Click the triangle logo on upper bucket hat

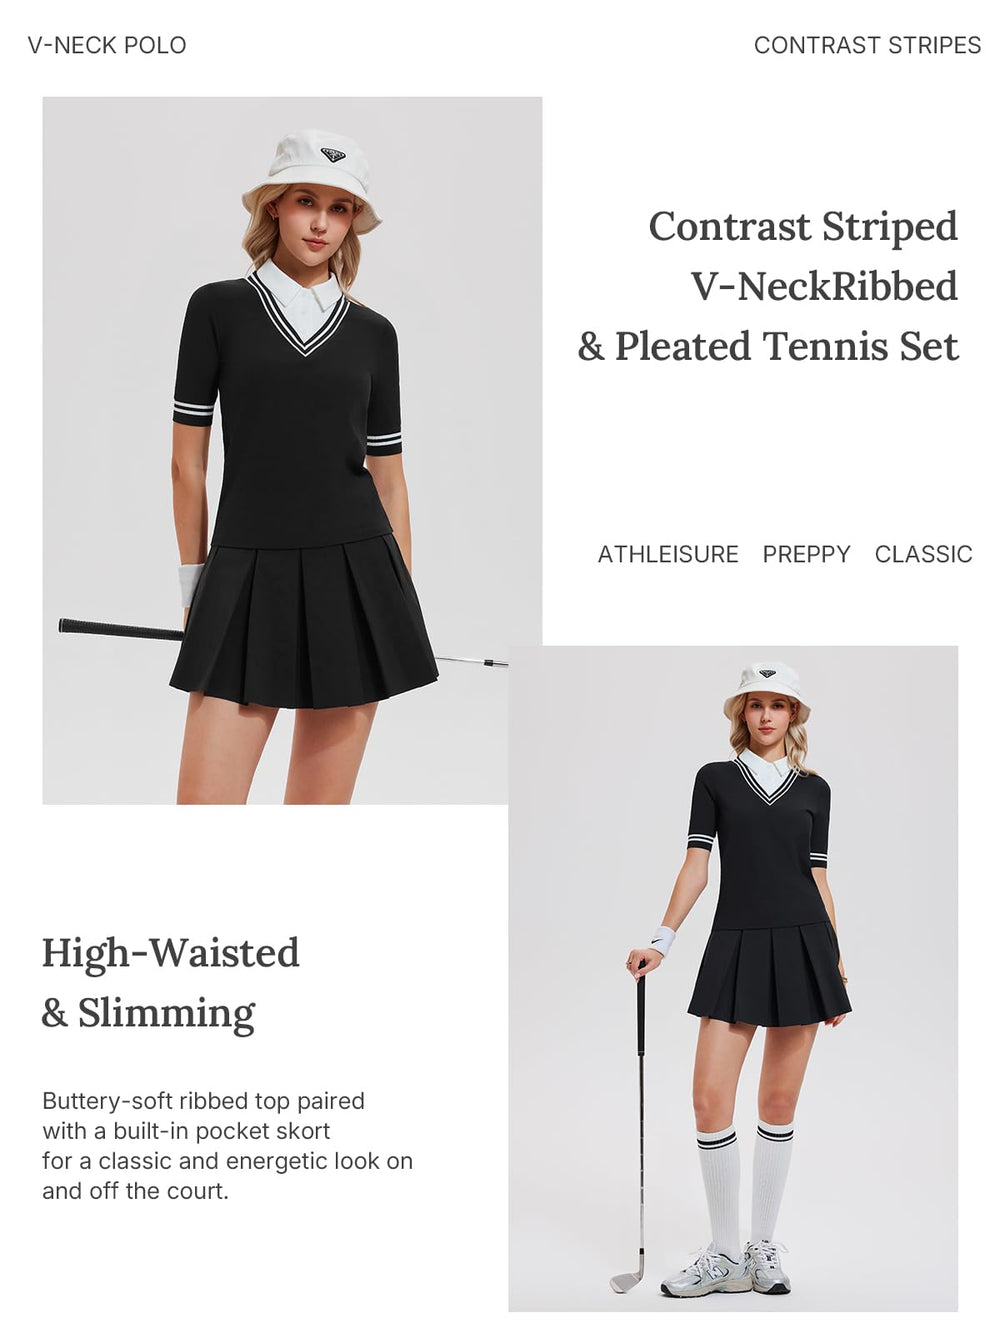pos(333,155)
